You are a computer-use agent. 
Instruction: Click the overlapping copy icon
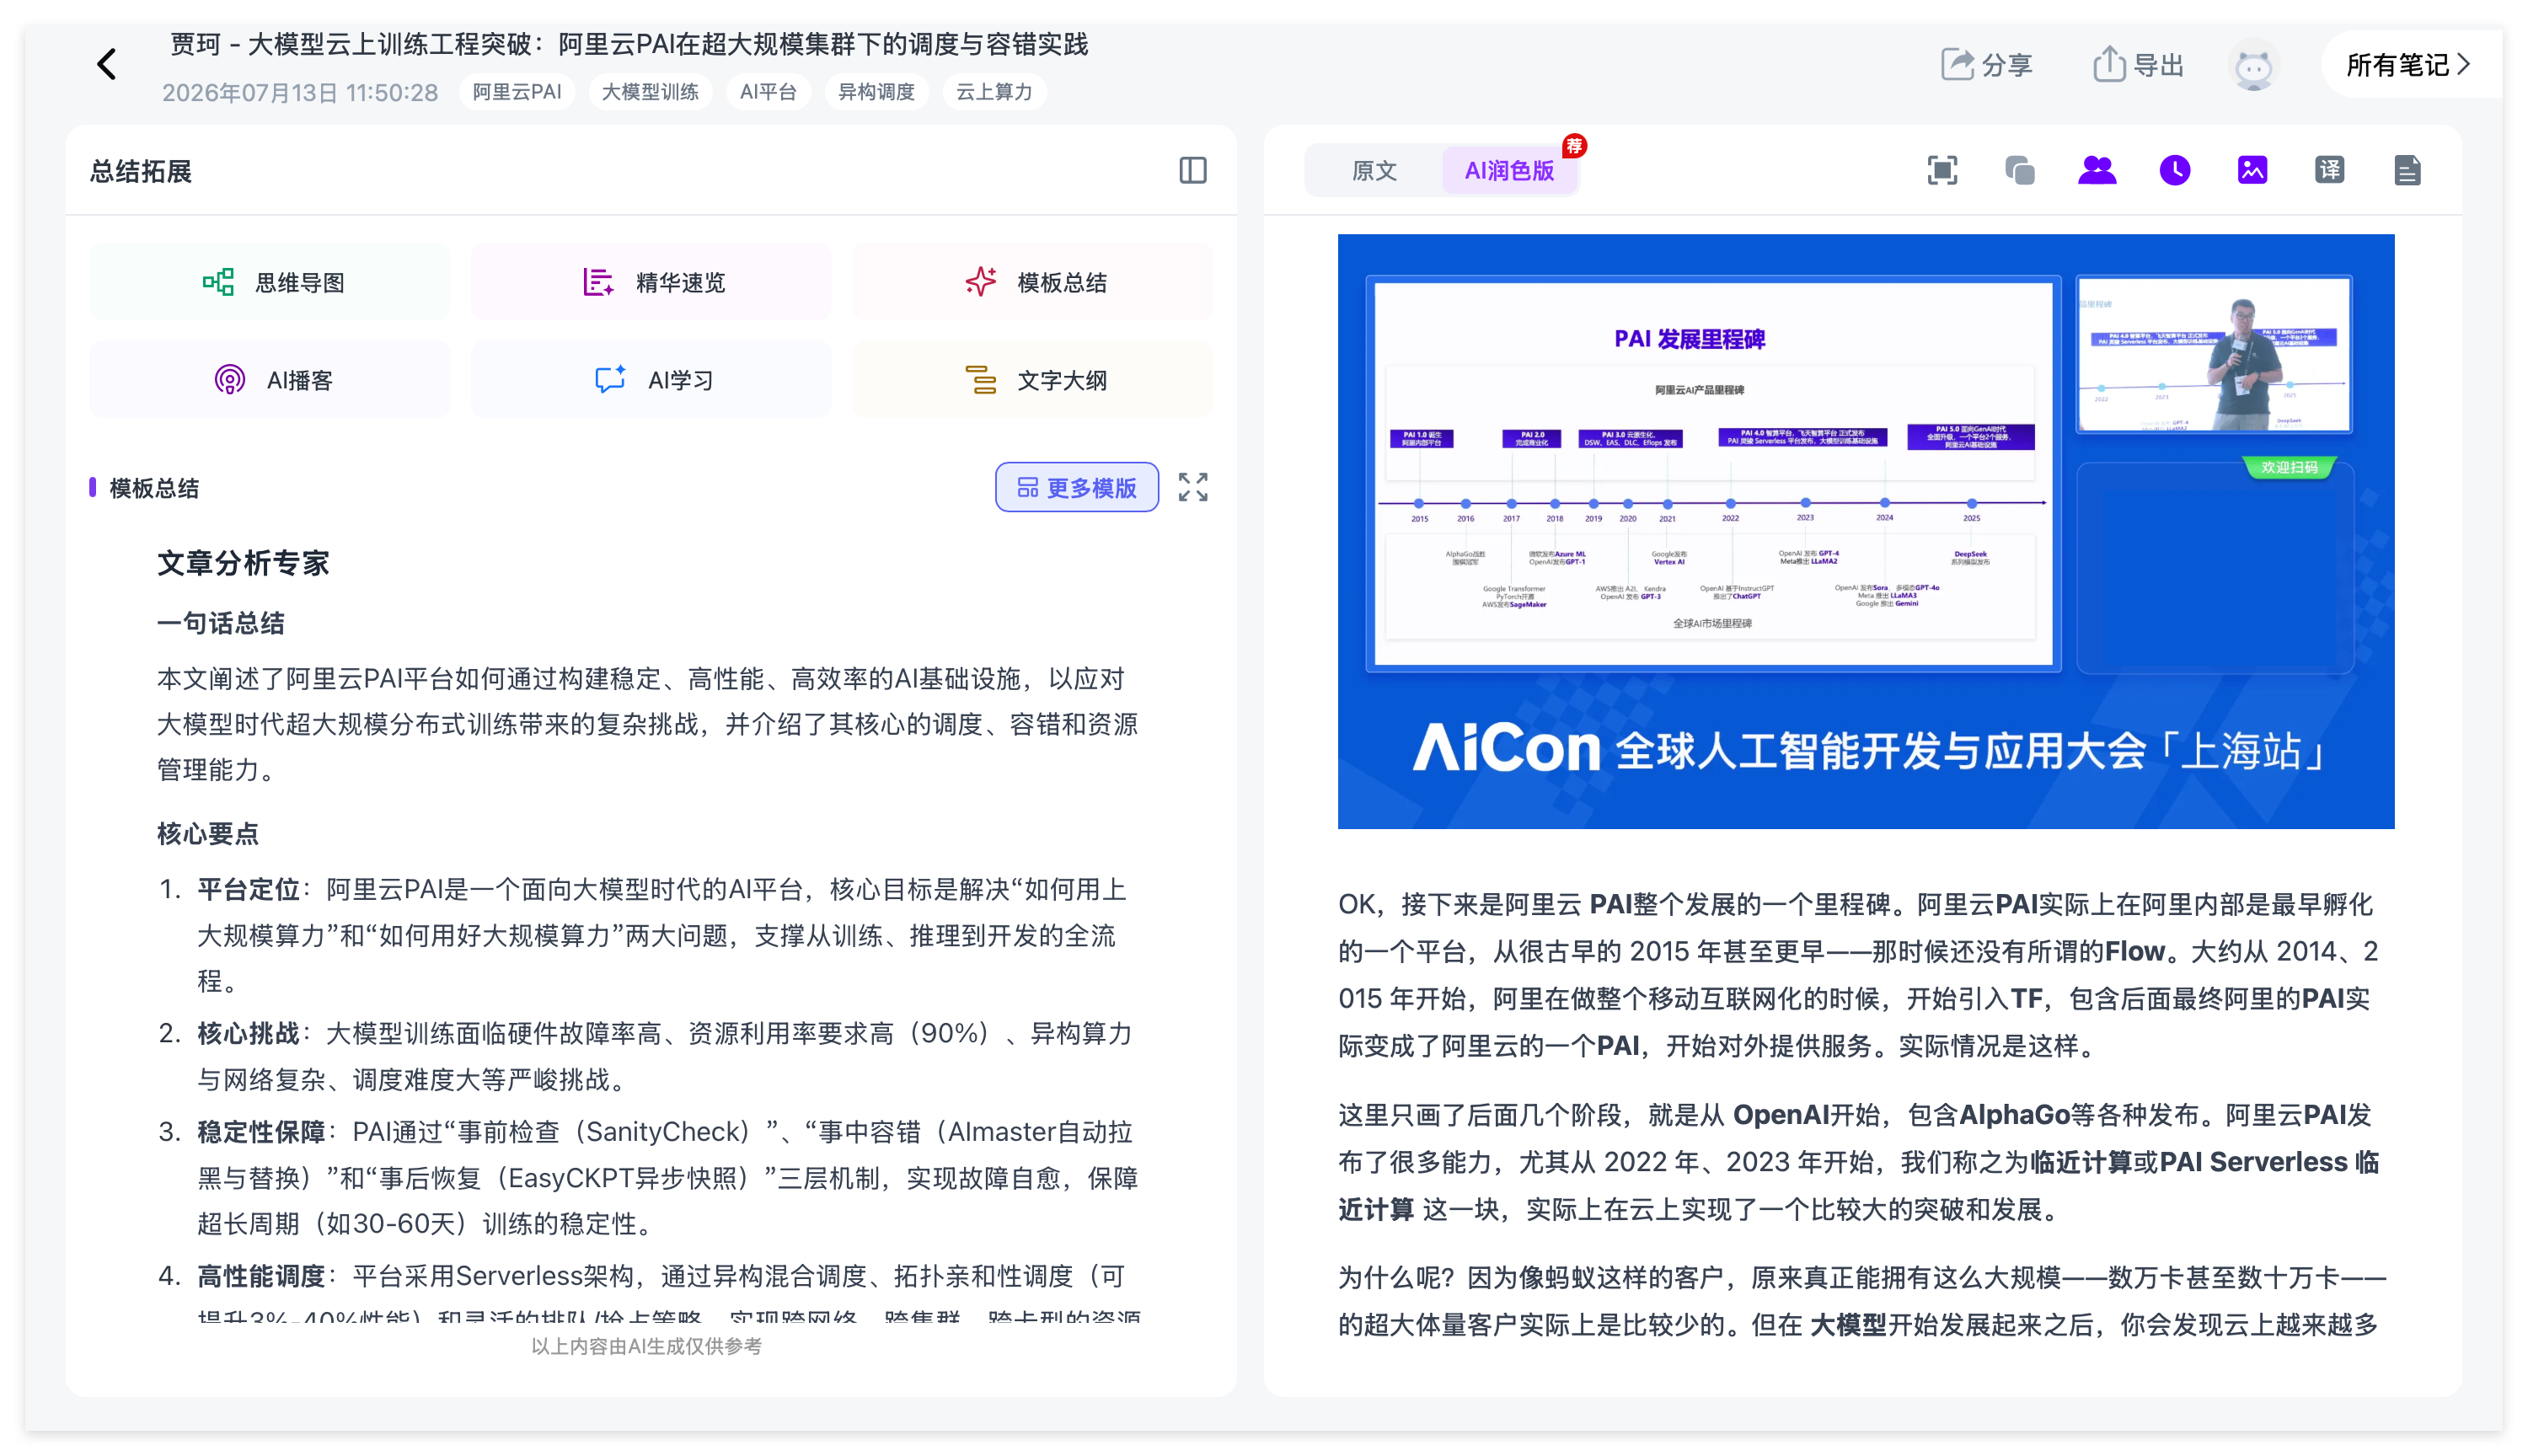(2020, 170)
